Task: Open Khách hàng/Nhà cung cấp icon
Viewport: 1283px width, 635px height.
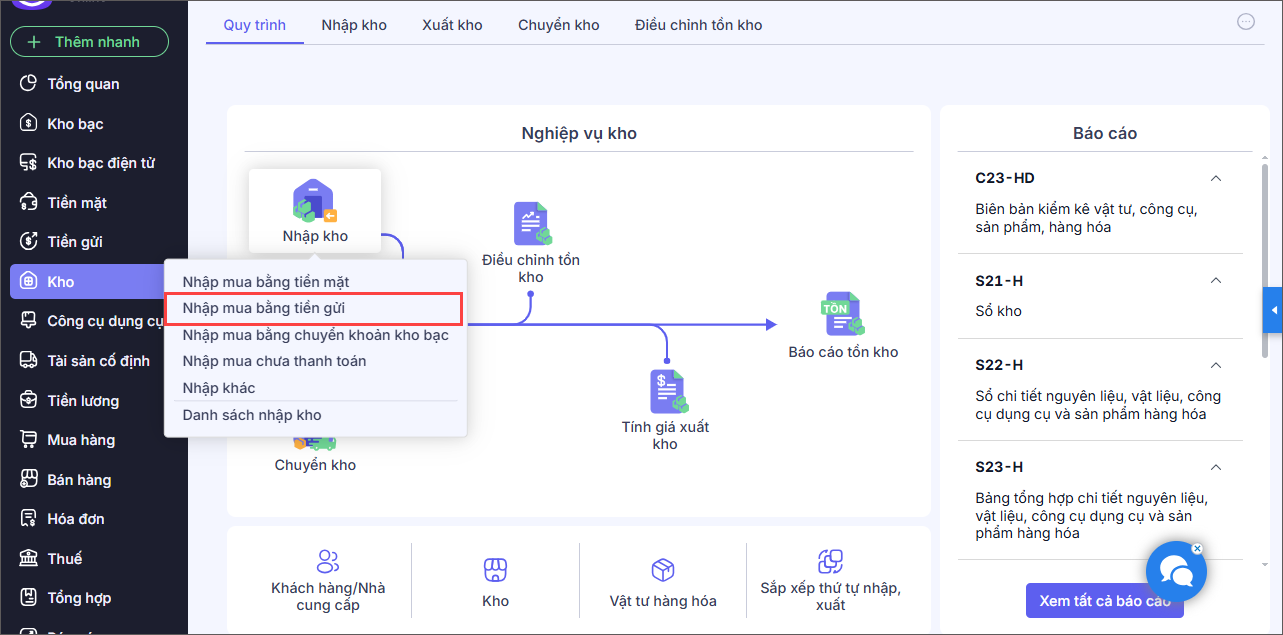Action: pos(328,562)
